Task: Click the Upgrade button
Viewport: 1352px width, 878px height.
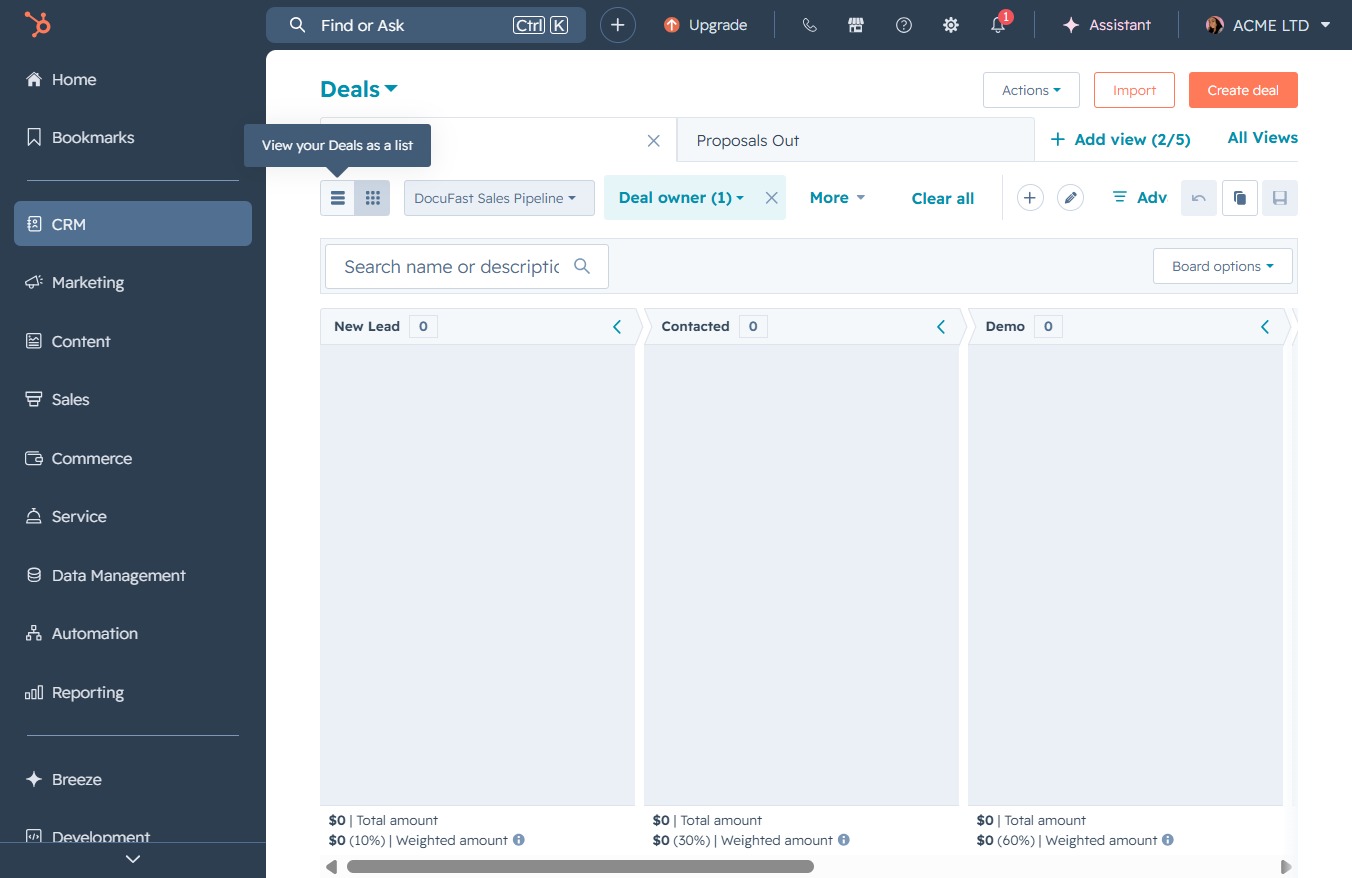Action: 706,25
